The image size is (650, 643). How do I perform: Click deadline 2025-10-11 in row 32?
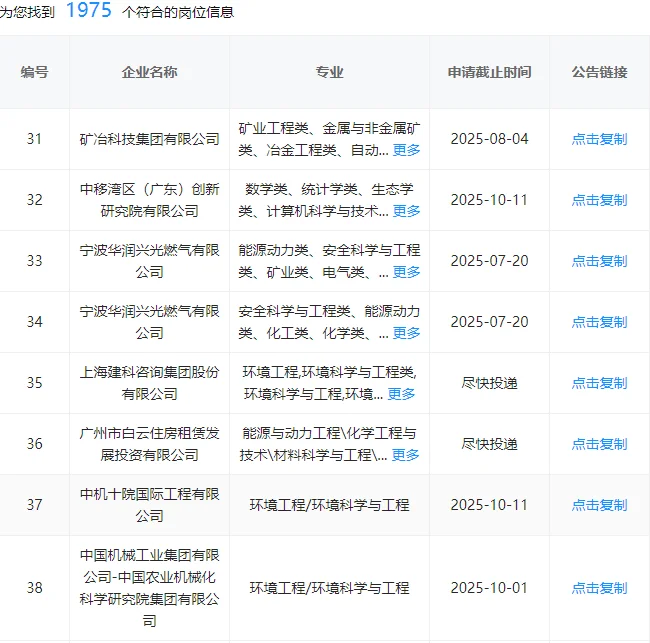(x=490, y=200)
